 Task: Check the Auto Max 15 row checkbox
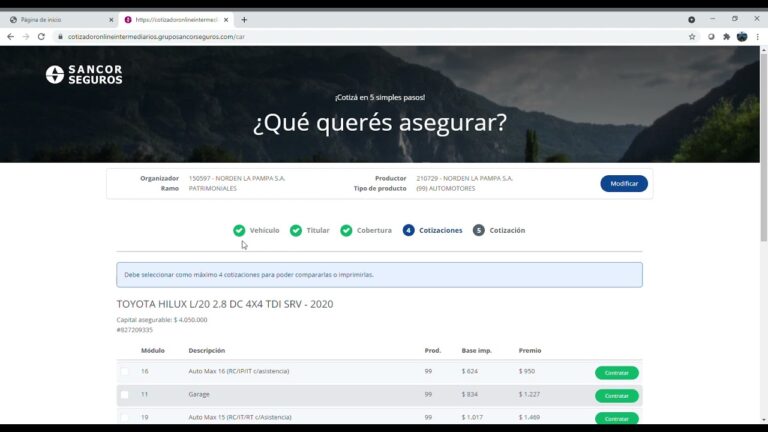(x=124, y=418)
